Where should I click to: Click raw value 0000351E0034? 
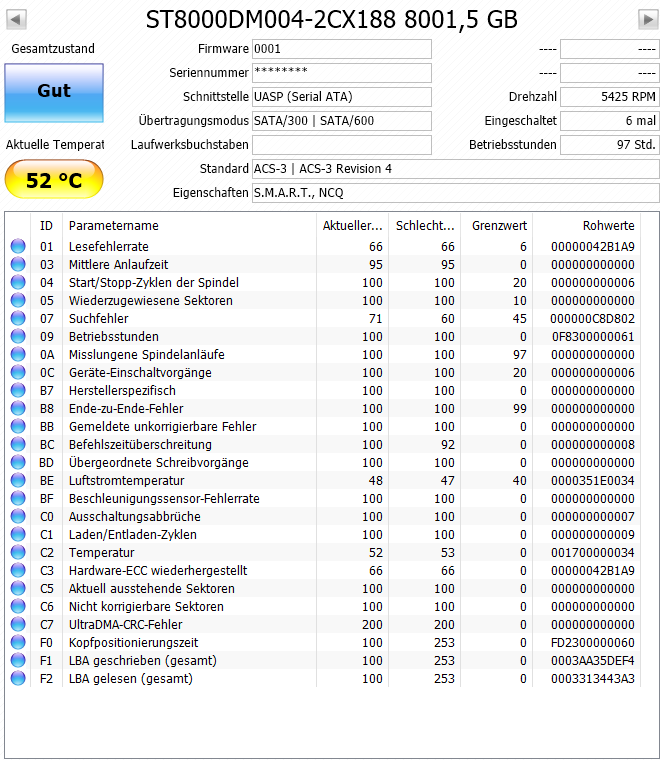(x=593, y=481)
